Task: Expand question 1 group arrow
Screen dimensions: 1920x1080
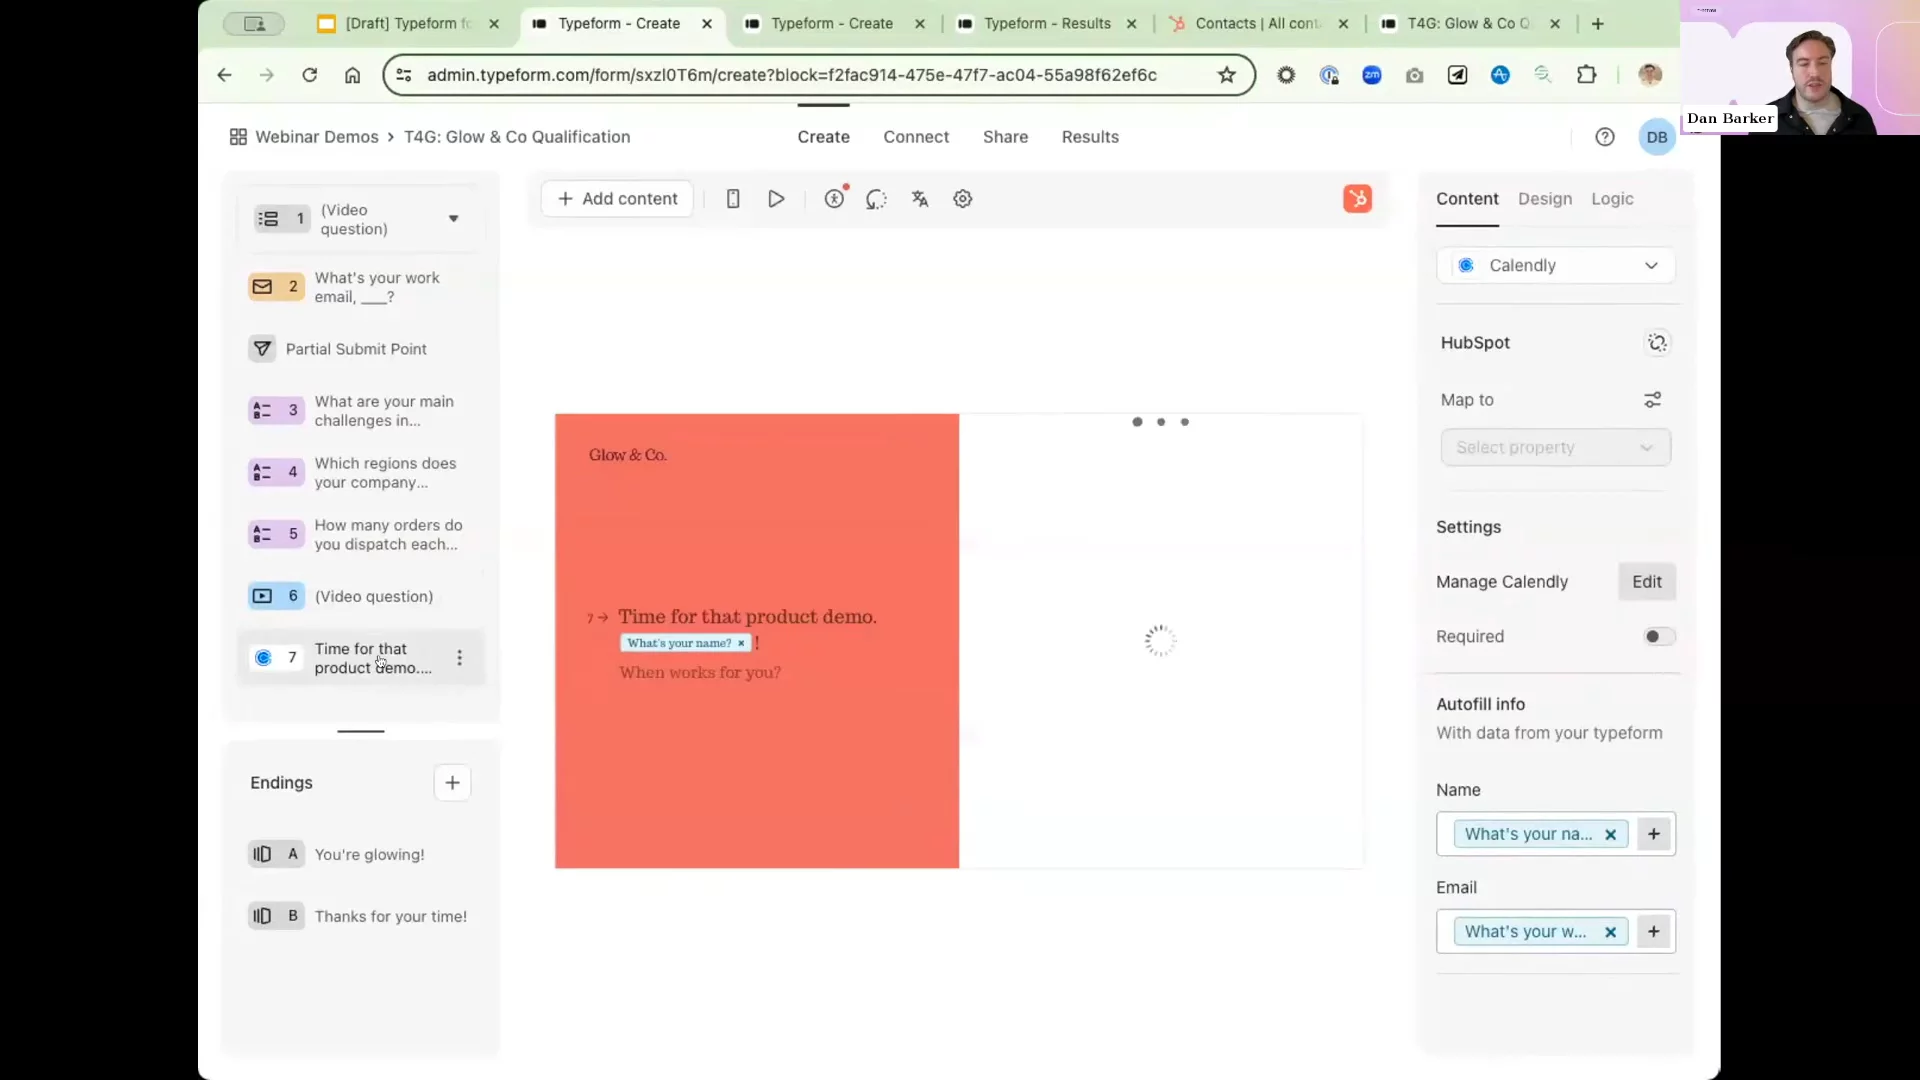Action: pyautogui.click(x=453, y=219)
